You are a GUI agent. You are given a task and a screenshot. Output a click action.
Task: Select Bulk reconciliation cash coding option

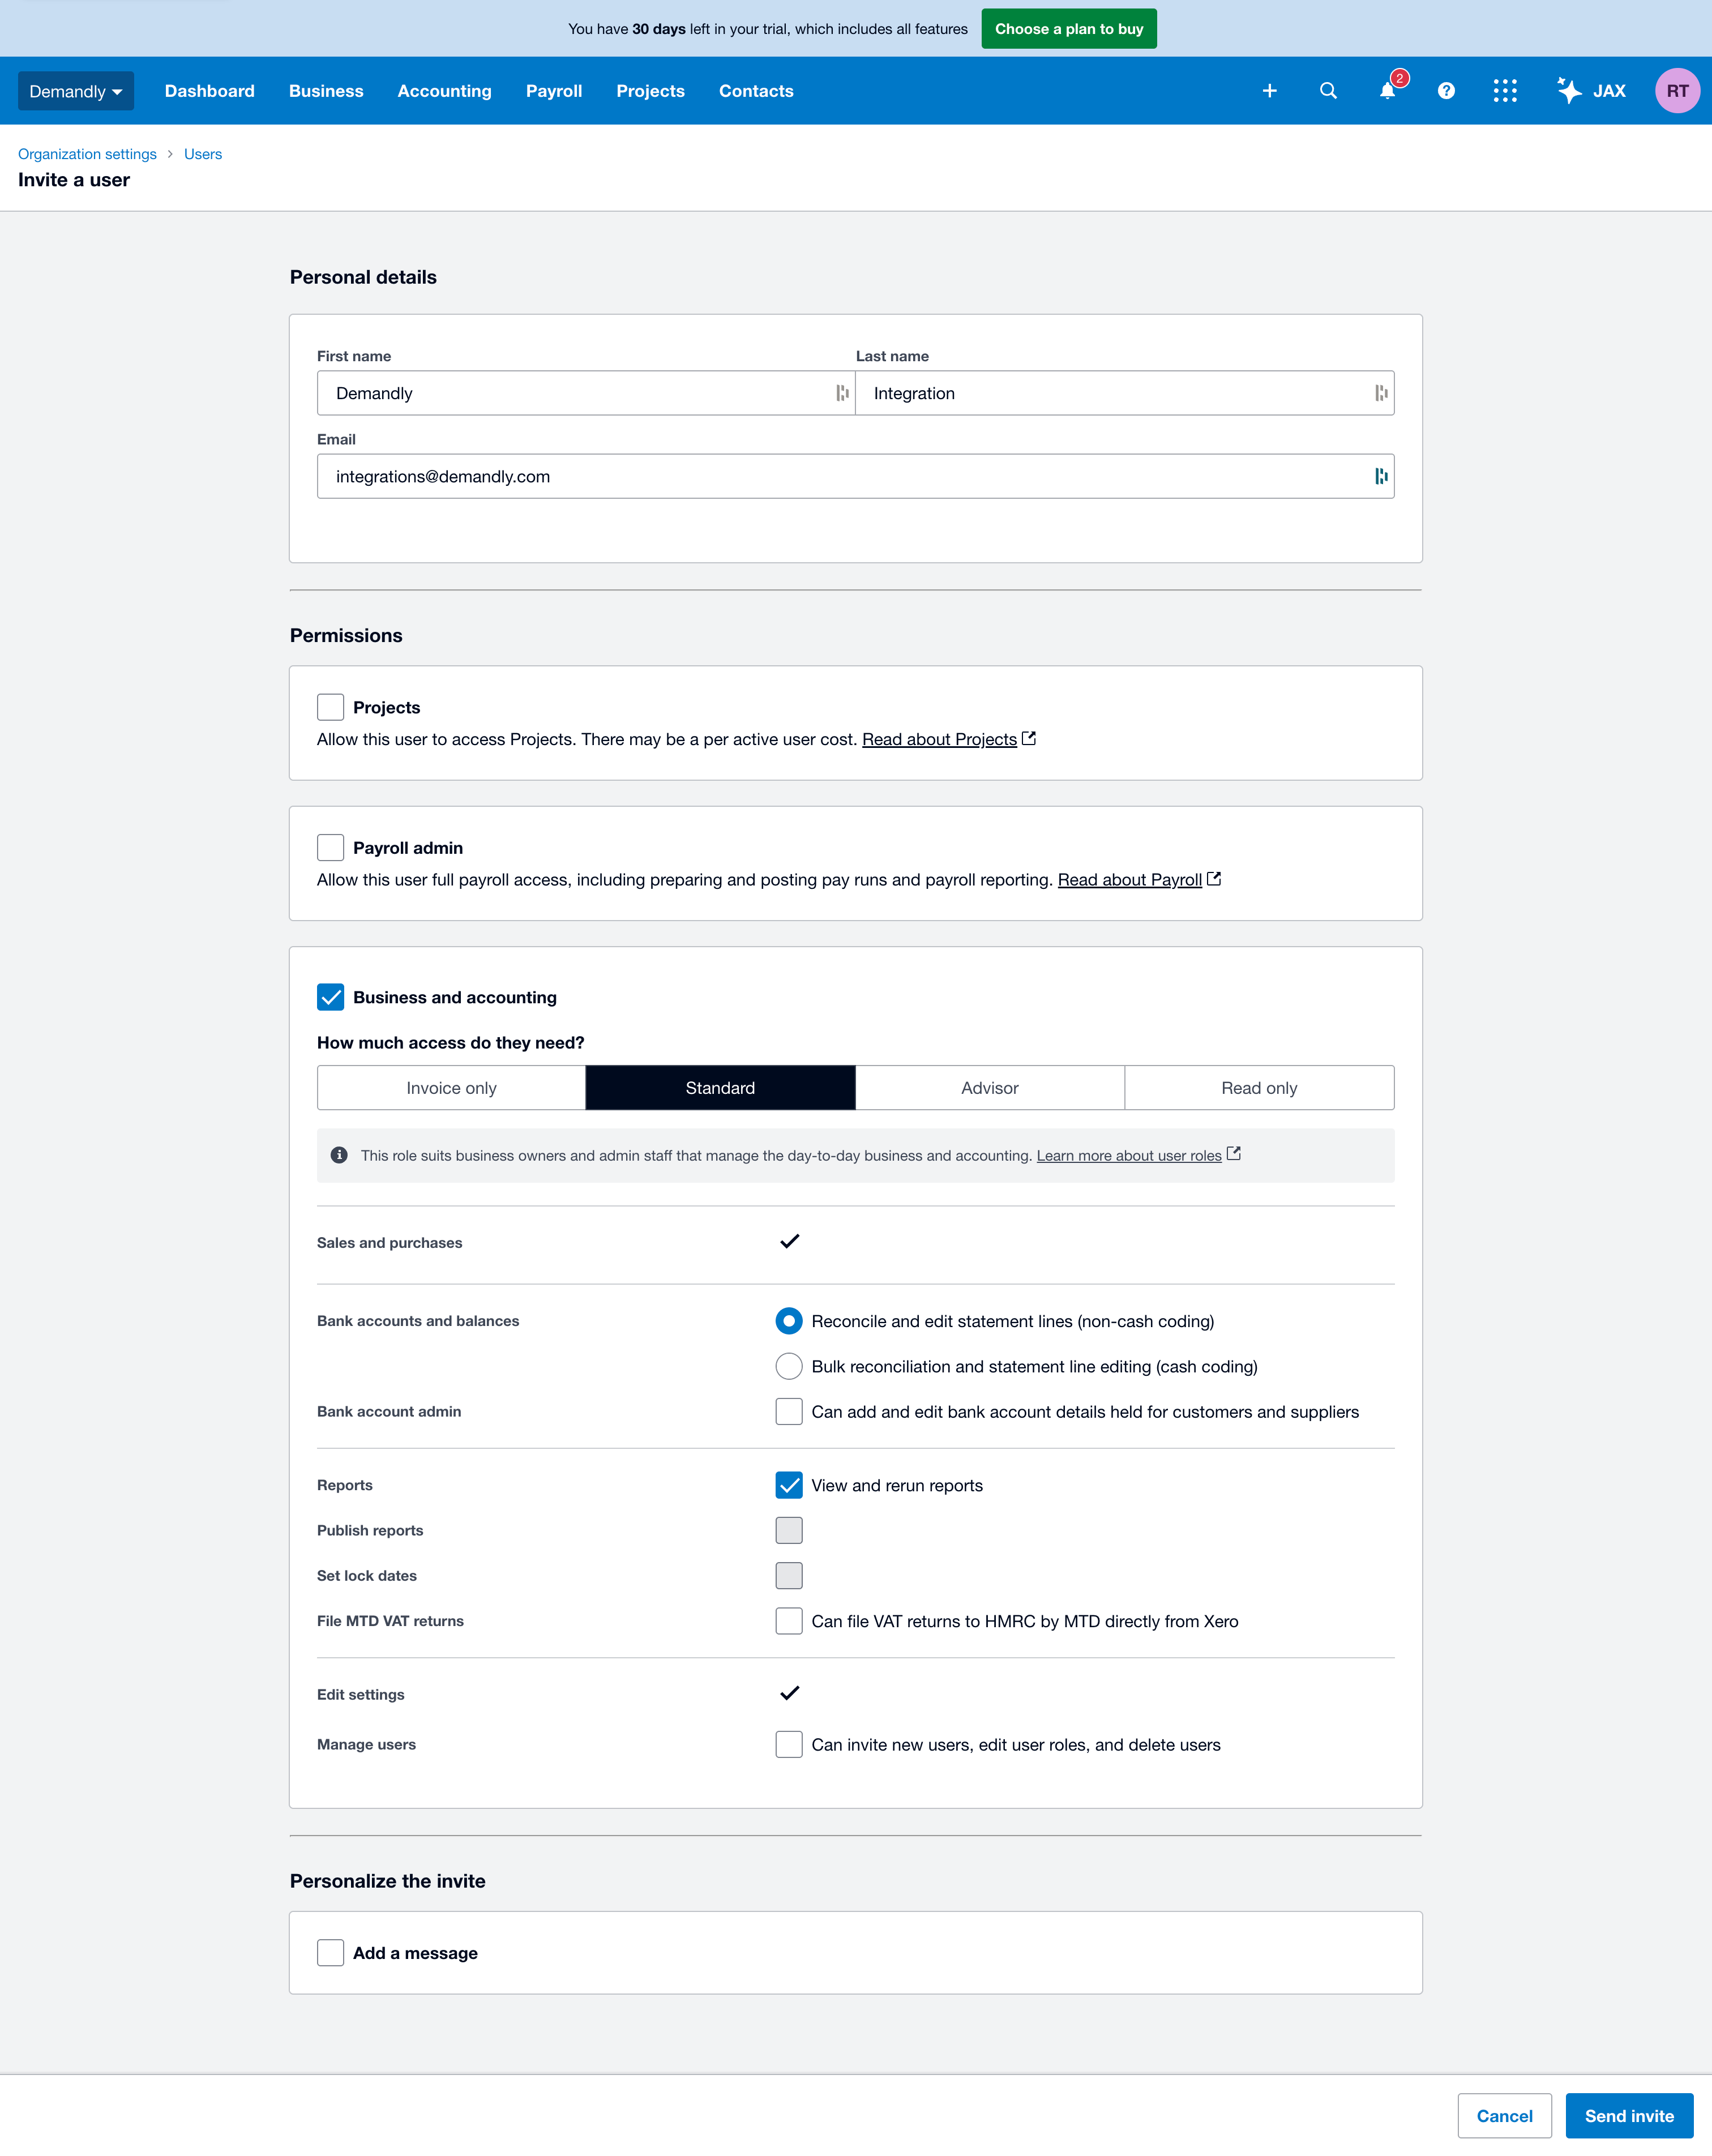[x=789, y=1366]
